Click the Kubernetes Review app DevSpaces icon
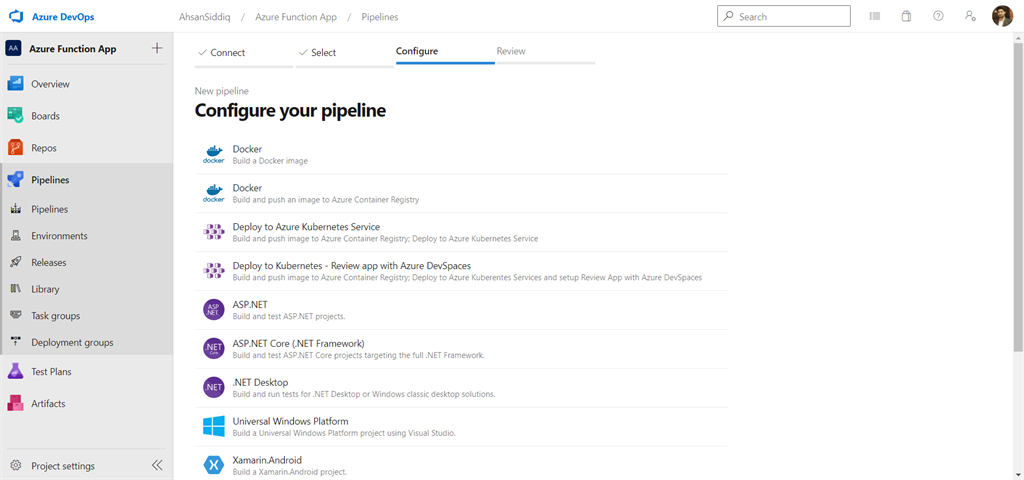The image size is (1024, 480). coord(214,271)
